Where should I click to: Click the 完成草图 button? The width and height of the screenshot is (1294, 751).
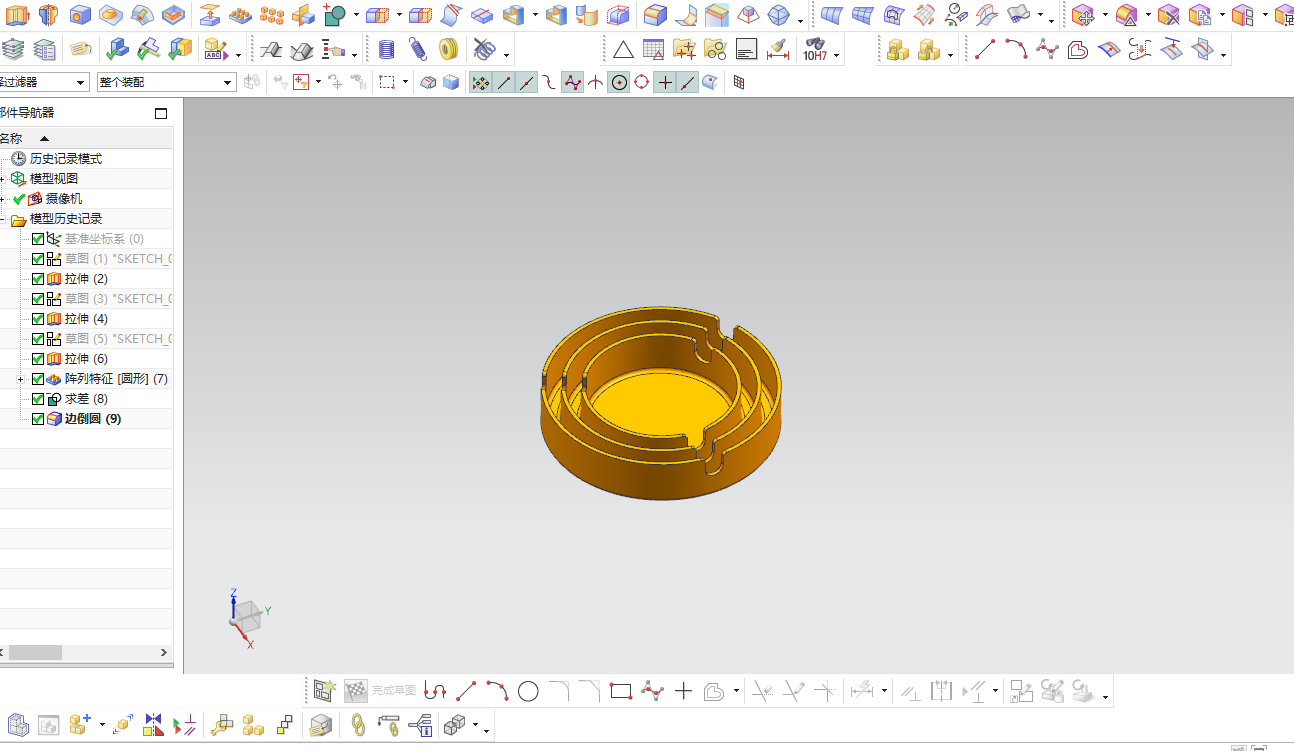click(394, 690)
